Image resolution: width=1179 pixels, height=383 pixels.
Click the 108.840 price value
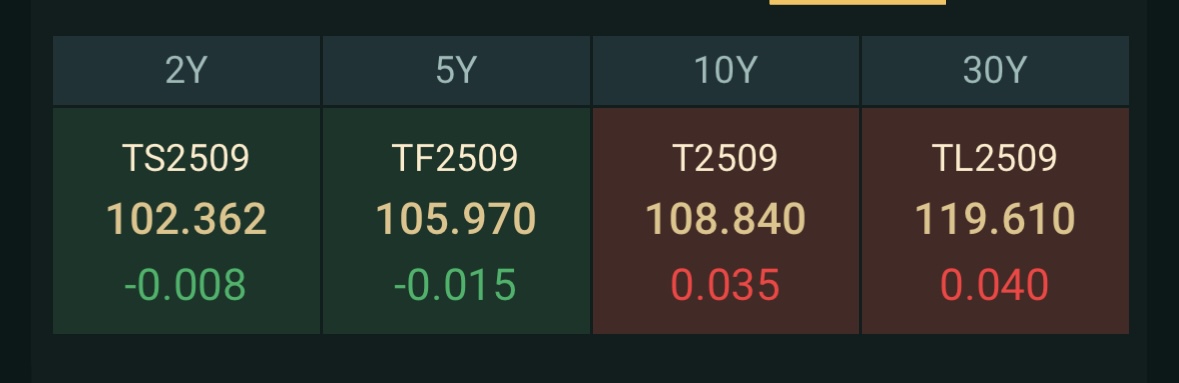726,220
